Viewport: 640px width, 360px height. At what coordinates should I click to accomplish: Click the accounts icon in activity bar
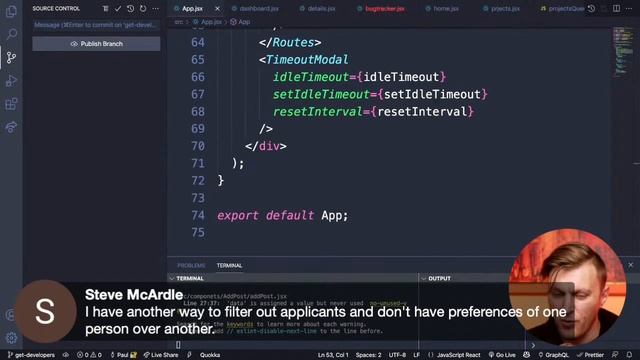pyautogui.click(x=11, y=314)
